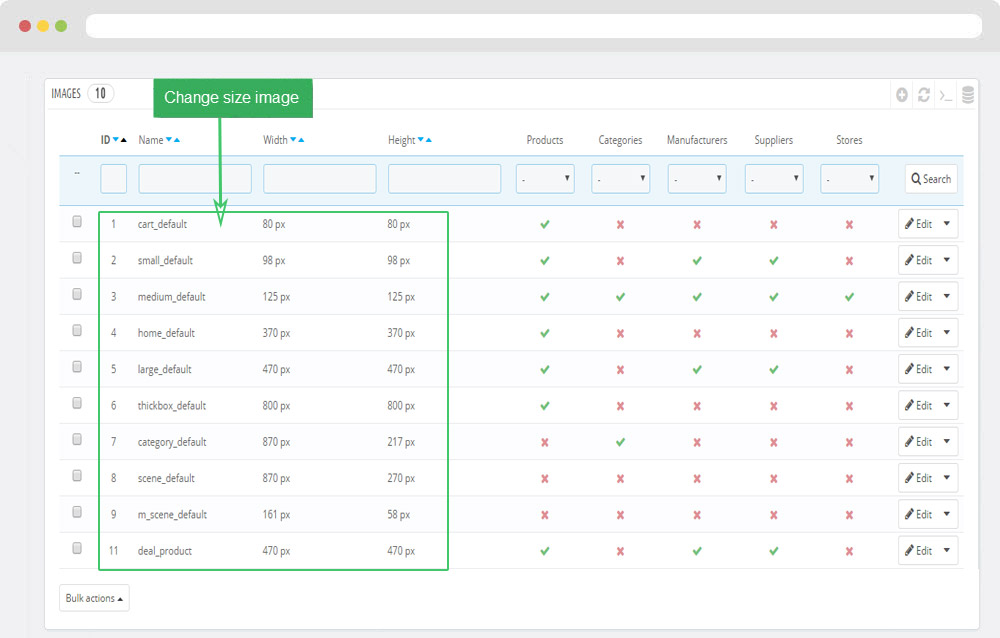The height and width of the screenshot is (638, 1000).
Task: Sort ID column descending arrow
Action: click(115, 139)
